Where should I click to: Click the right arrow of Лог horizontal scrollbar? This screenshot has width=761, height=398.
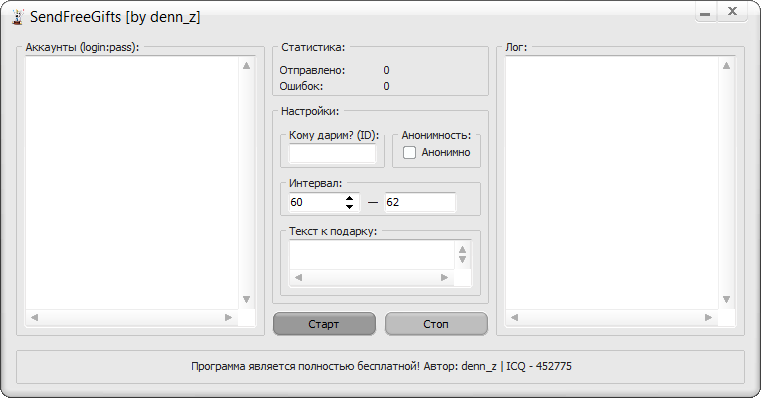tap(709, 317)
